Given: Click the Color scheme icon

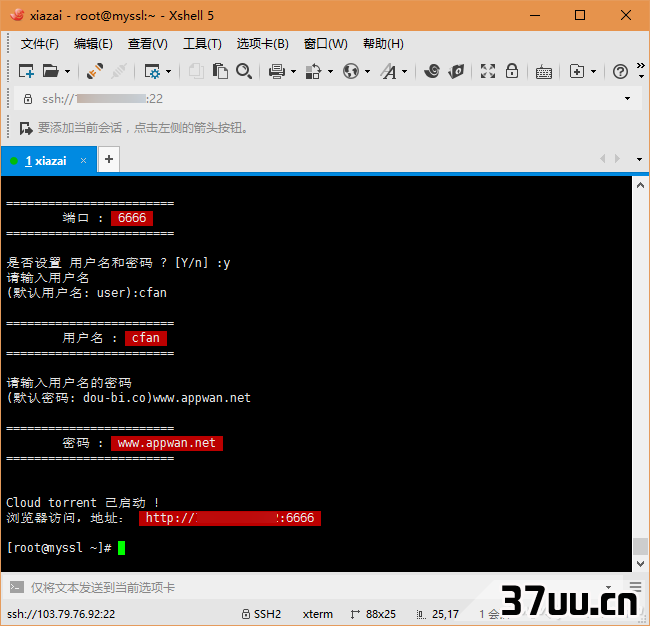Looking at the screenshot, I should [313, 71].
